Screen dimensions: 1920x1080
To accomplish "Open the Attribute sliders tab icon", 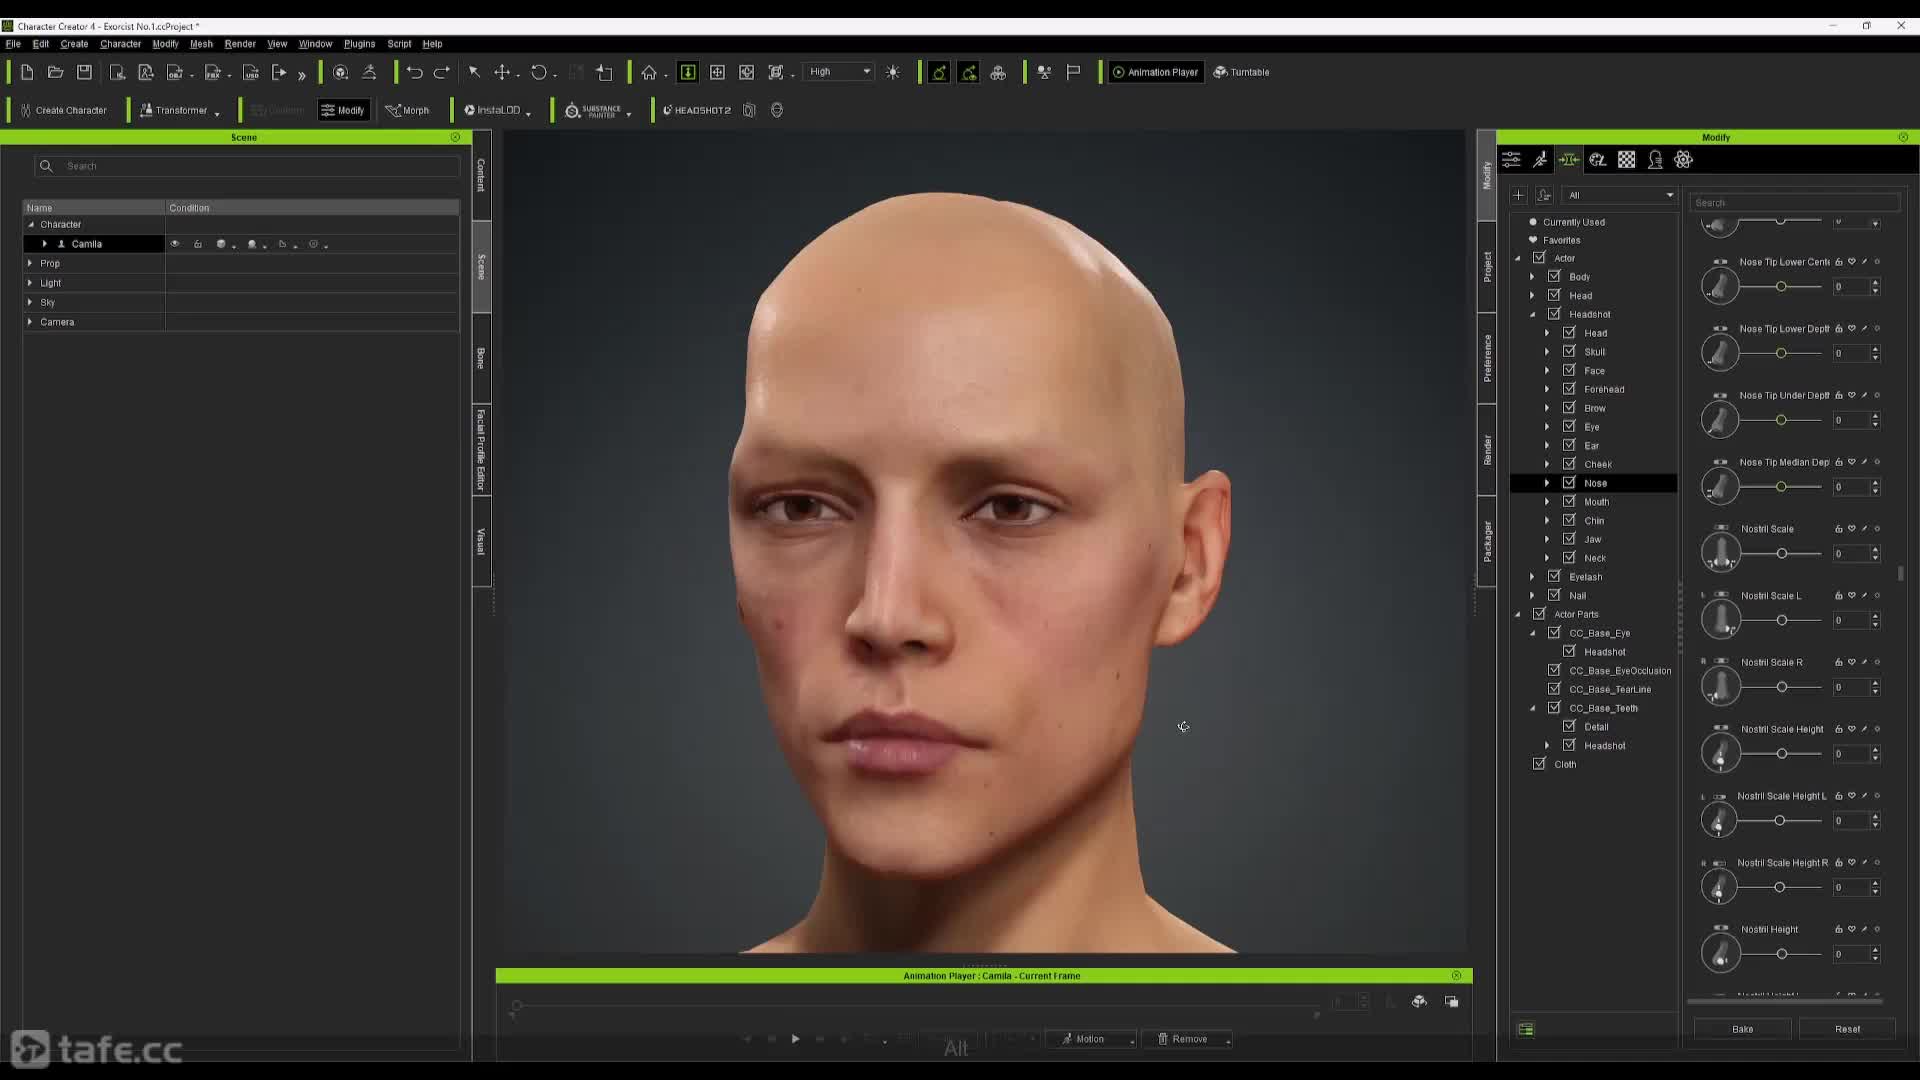I will coord(1512,160).
